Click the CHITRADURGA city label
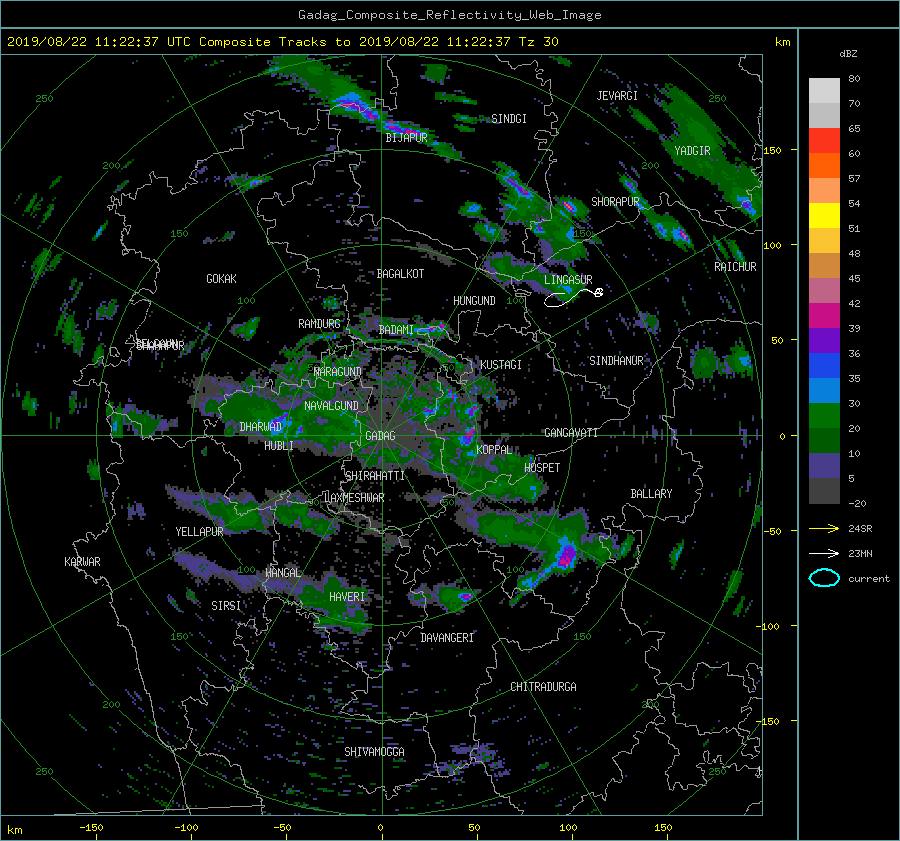The width and height of the screenshot is (900, 841). pyautogui.click(x=544, y=687)
